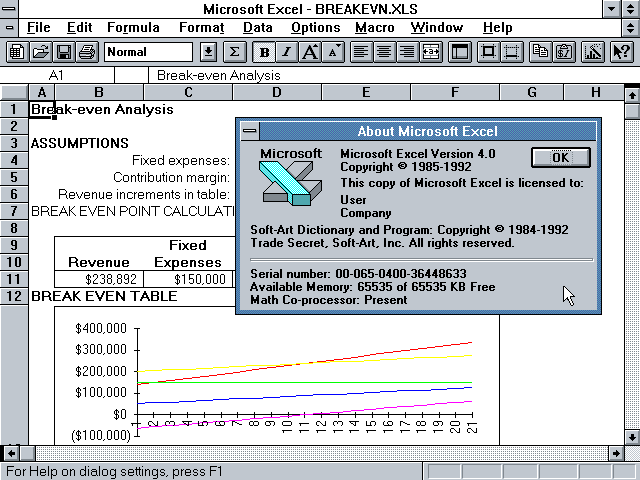Click the Increase Font Size icon

point(310,52)
